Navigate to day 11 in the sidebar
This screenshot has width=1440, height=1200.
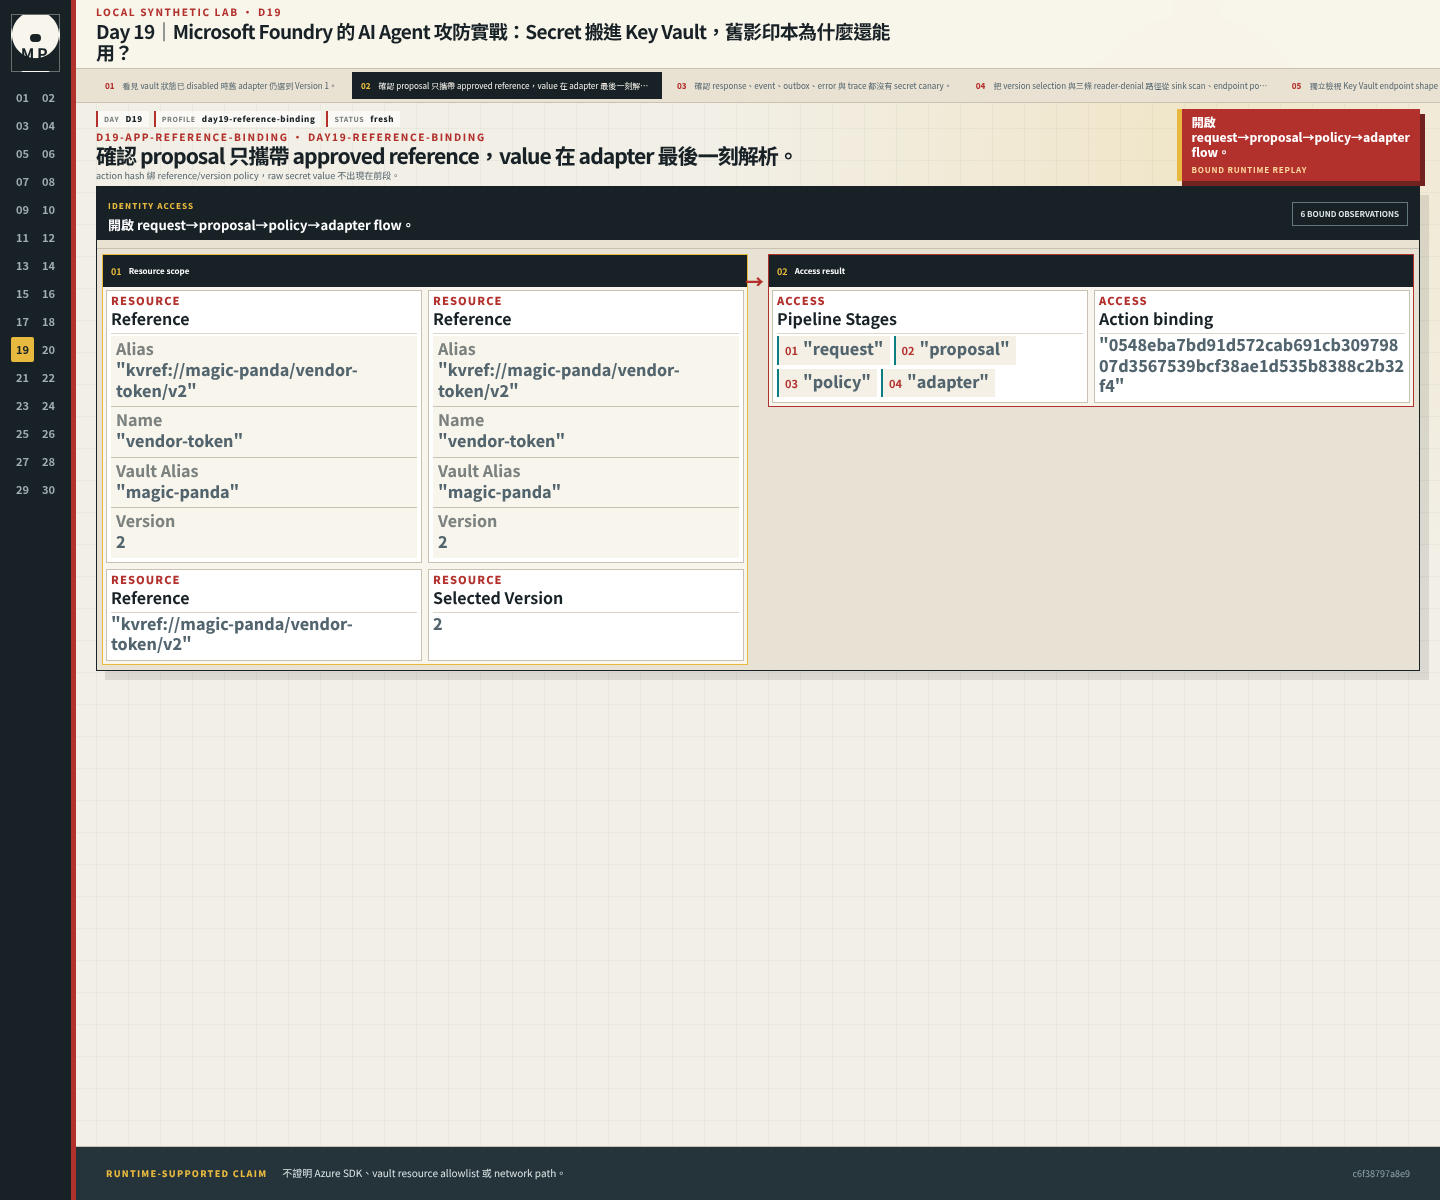(22, 238)
